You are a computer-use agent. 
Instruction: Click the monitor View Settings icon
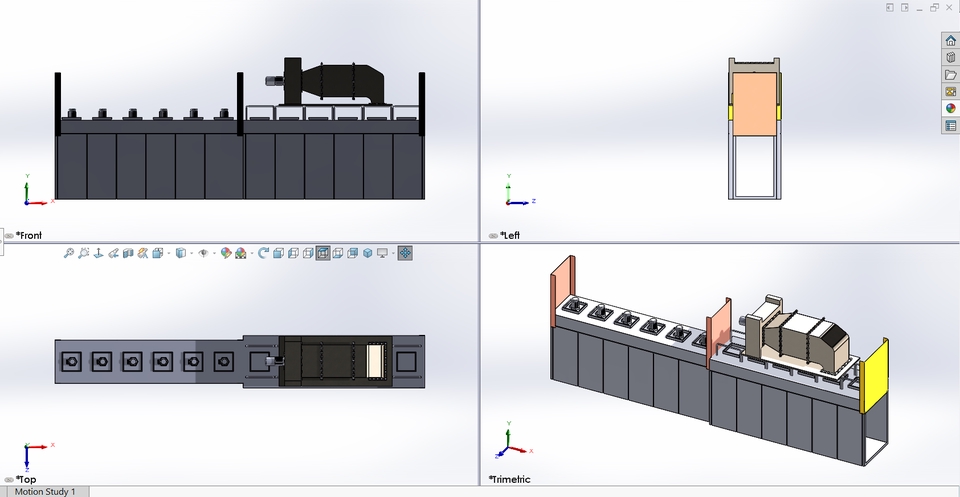(382, 253)
